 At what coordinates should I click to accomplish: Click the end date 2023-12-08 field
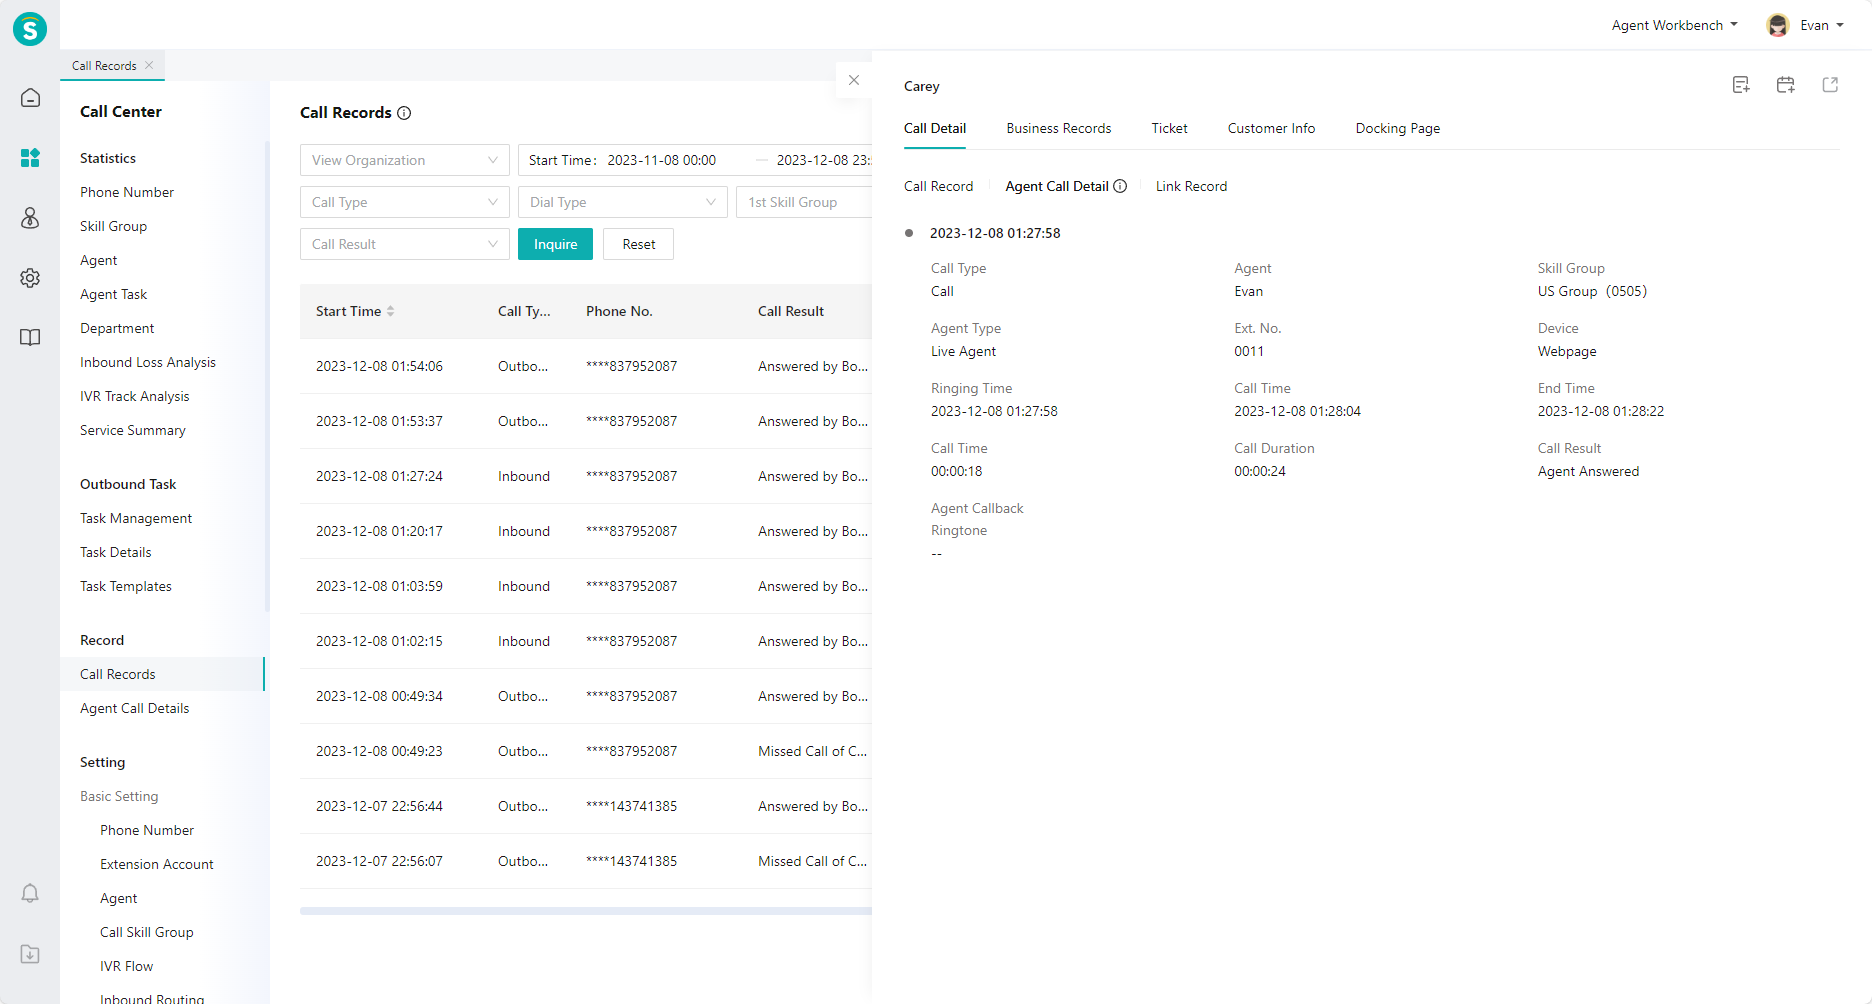point(823,160)
